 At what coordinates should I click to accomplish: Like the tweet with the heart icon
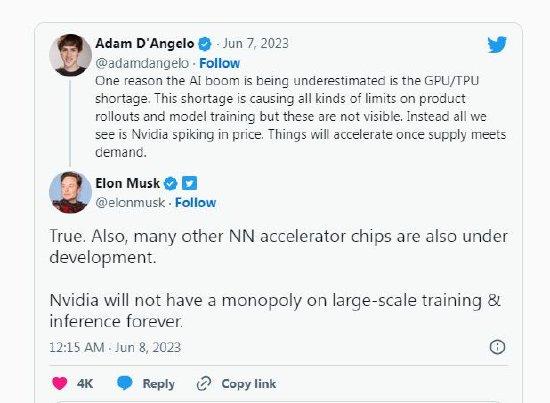(60, 383)
